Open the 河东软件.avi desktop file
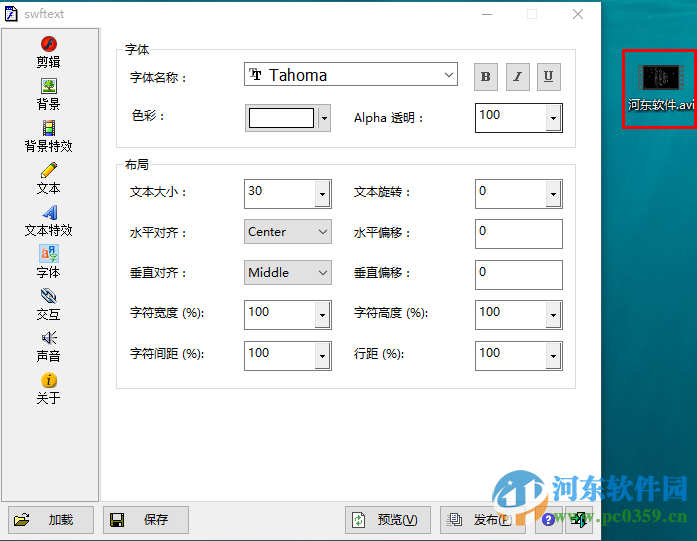697x541 pixels. (x=660, y=88)
